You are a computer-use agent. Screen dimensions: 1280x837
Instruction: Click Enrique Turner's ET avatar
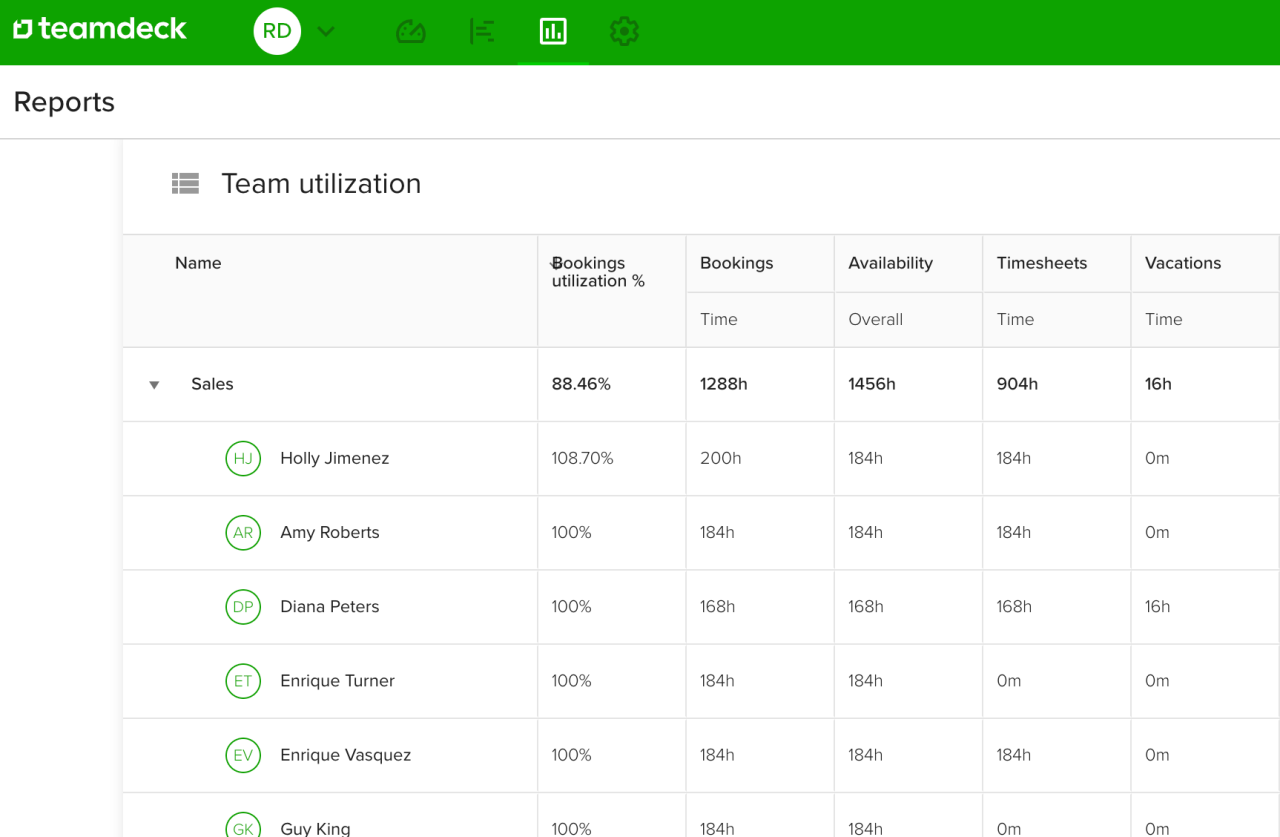(x=243, y=681)
